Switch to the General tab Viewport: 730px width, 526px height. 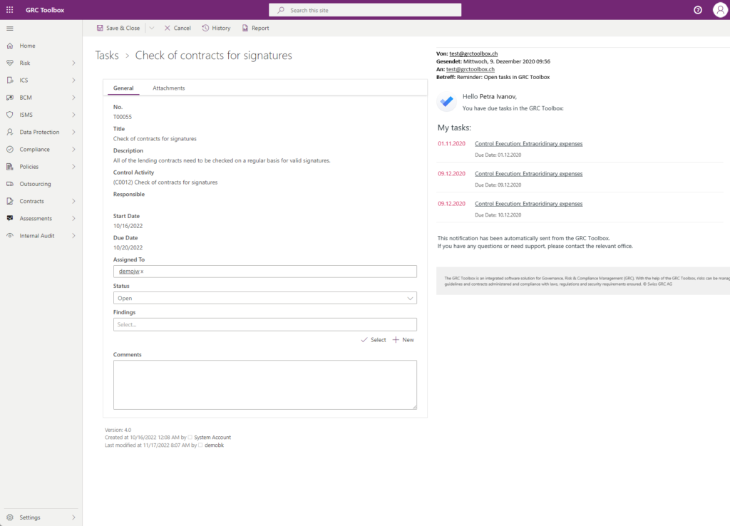(123, 88)
